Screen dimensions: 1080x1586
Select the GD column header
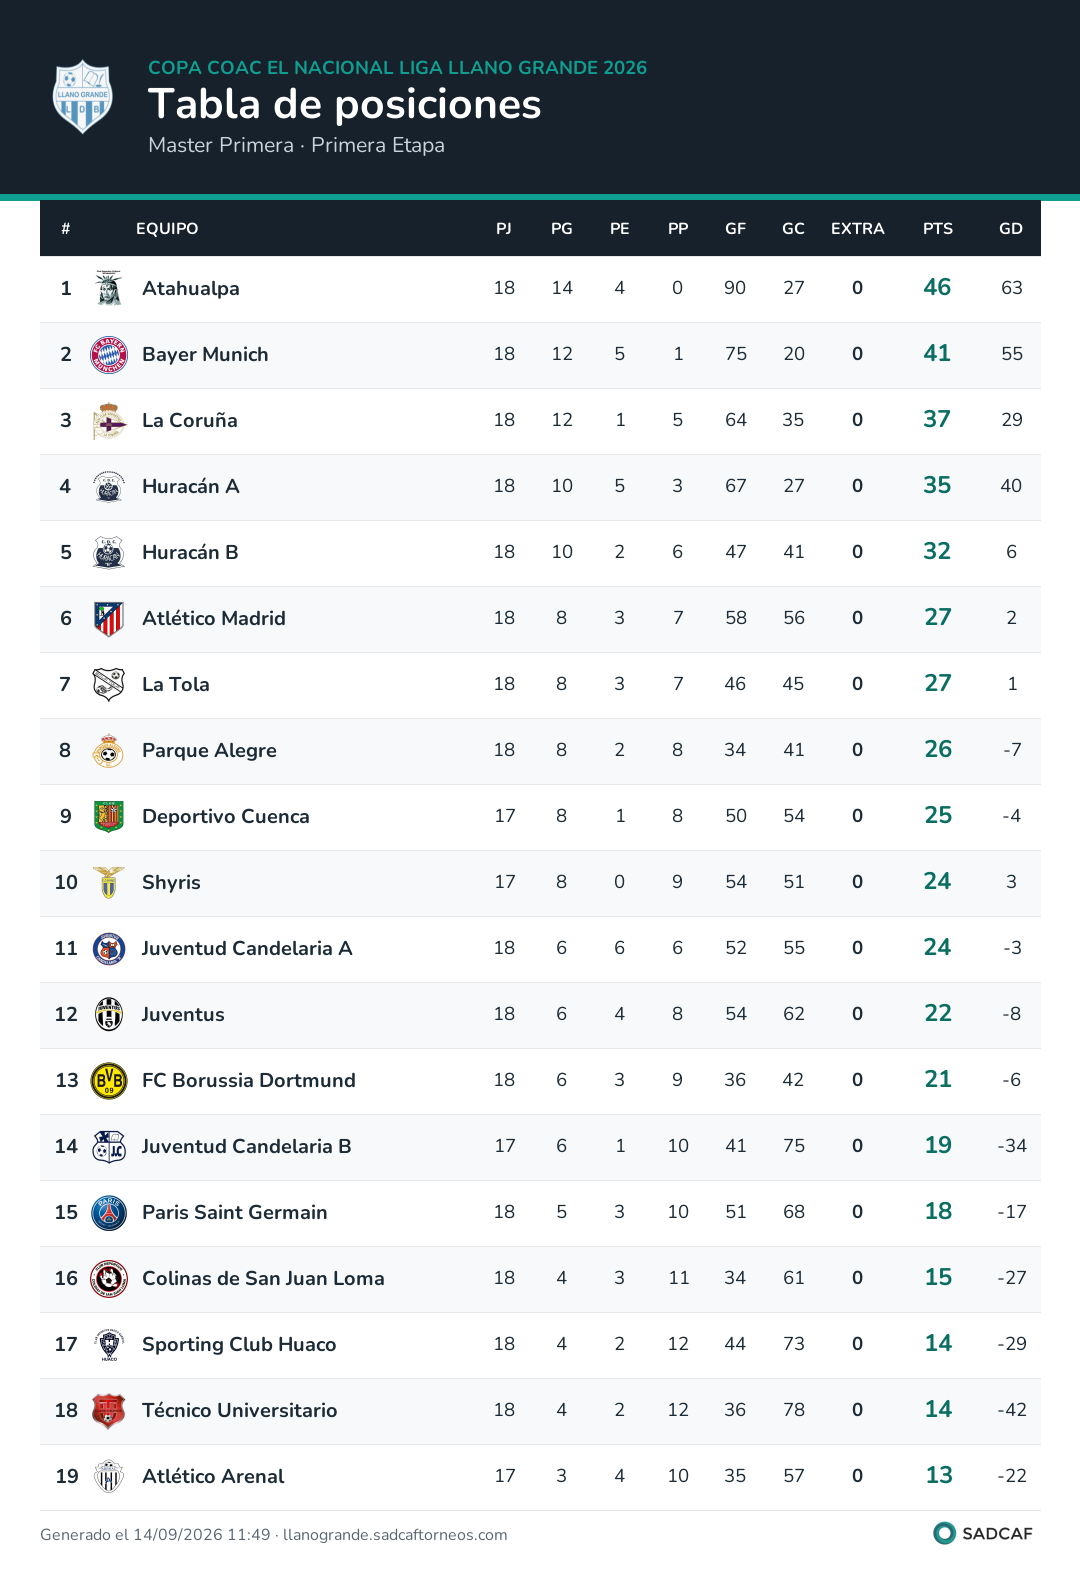pyautogui.click(x=1011, y=229)
